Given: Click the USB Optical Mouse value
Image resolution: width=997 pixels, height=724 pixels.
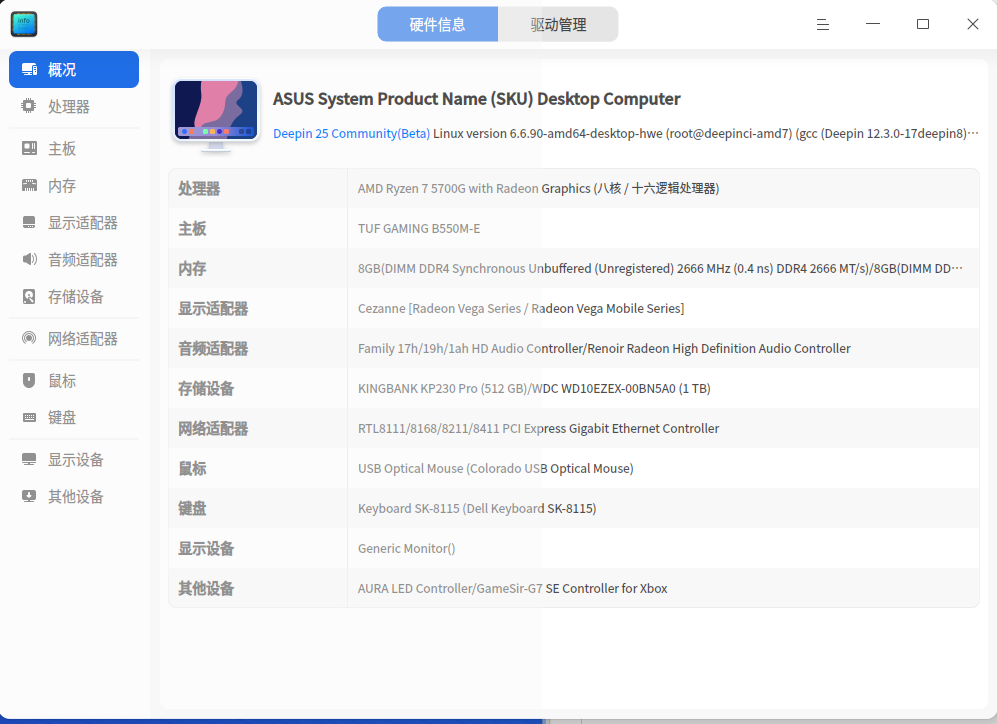Looking at the screenshot, I should (x=495, y=468).
